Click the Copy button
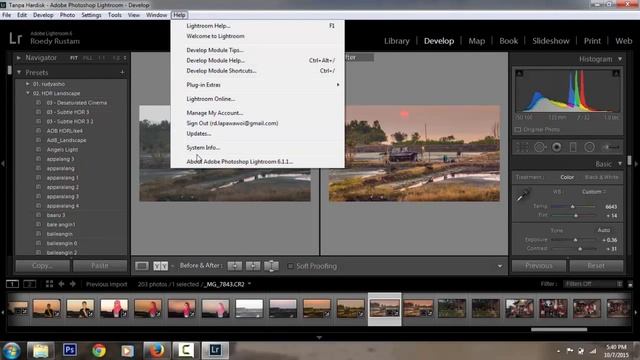 click(42, 266)
